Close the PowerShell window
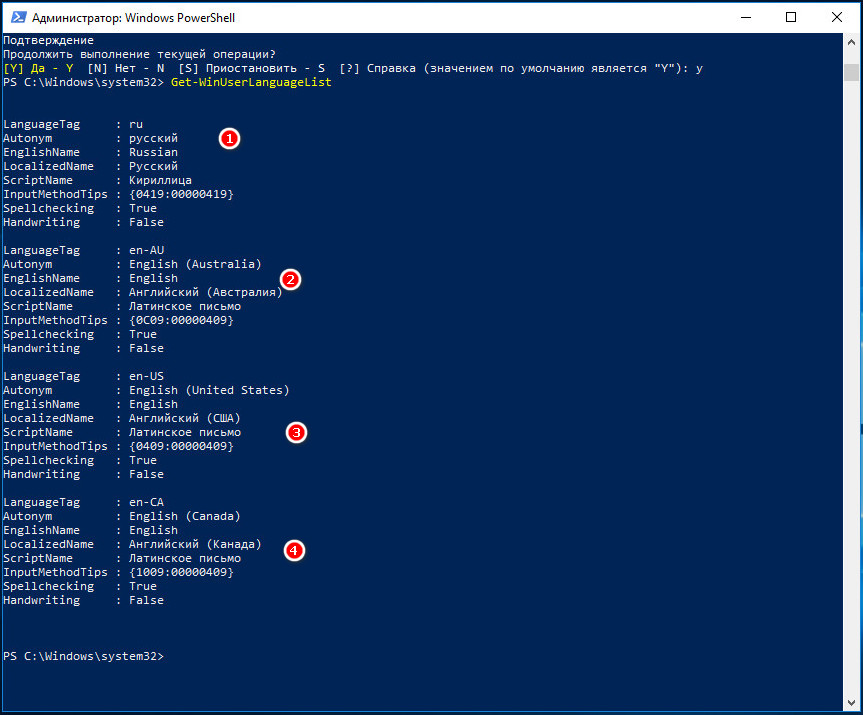This screenshot has height=715, width=863. [837, 18]
